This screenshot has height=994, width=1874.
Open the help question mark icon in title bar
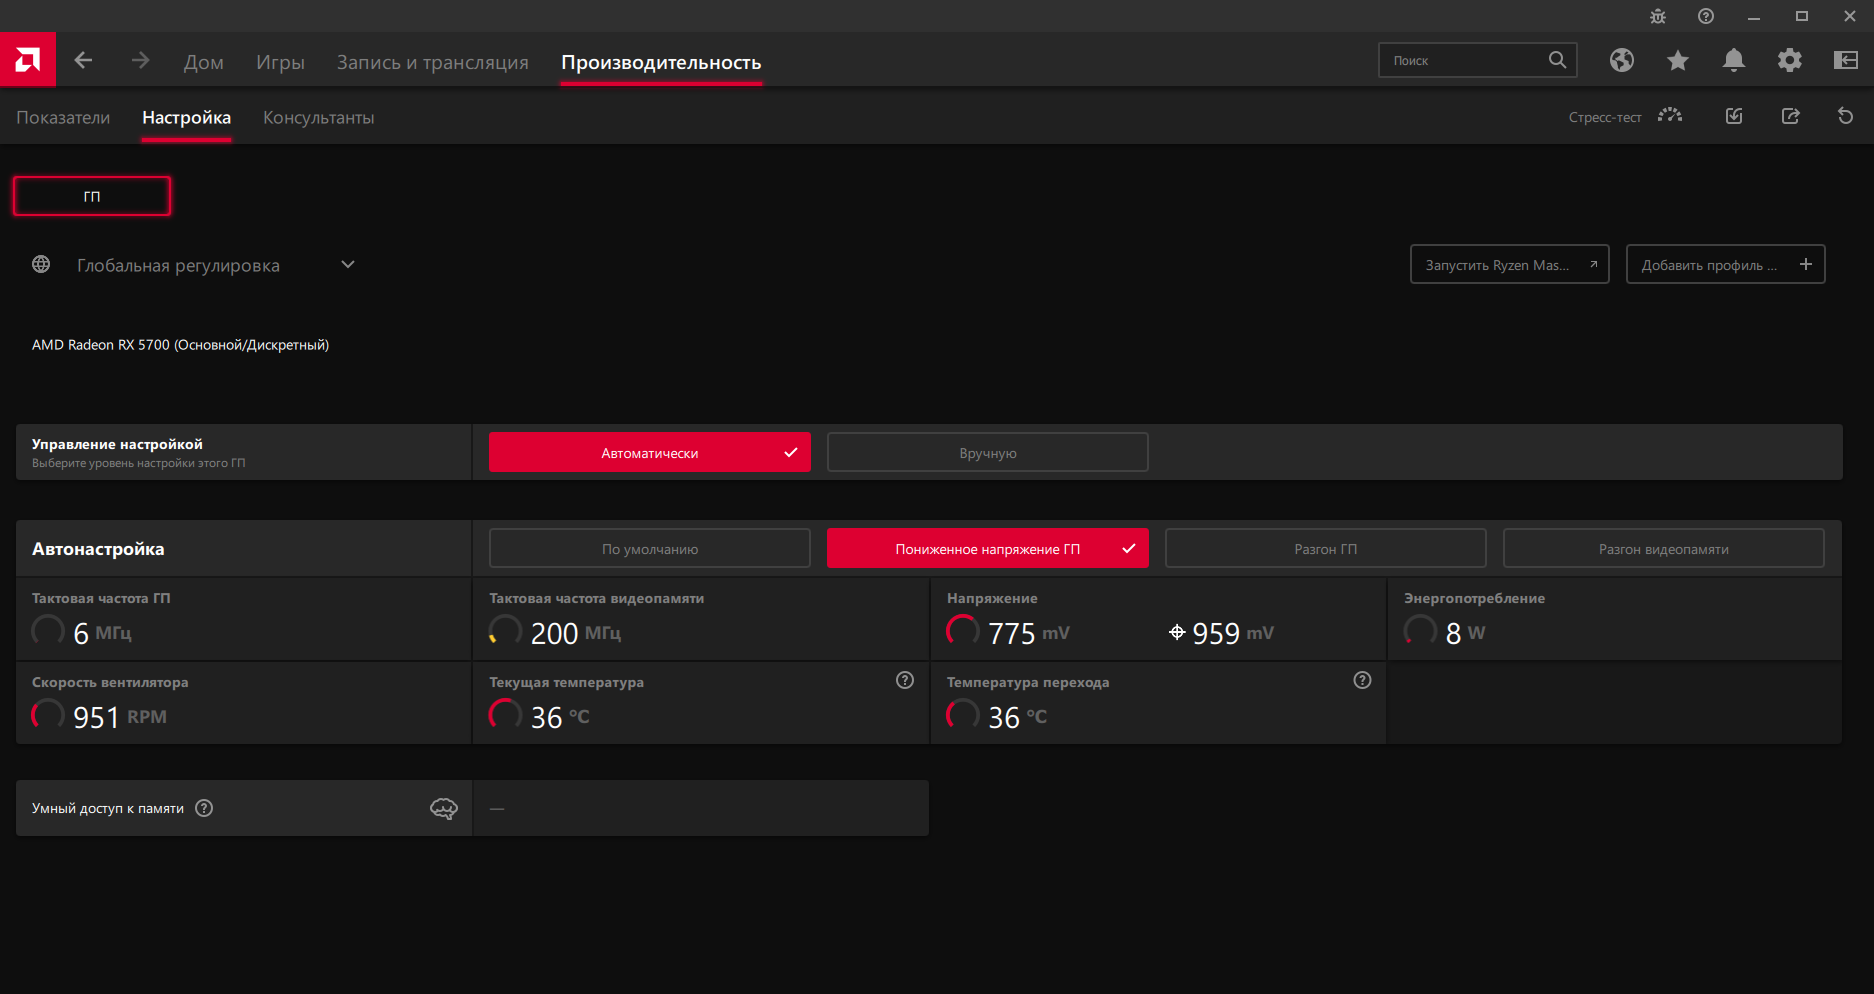1706,16
